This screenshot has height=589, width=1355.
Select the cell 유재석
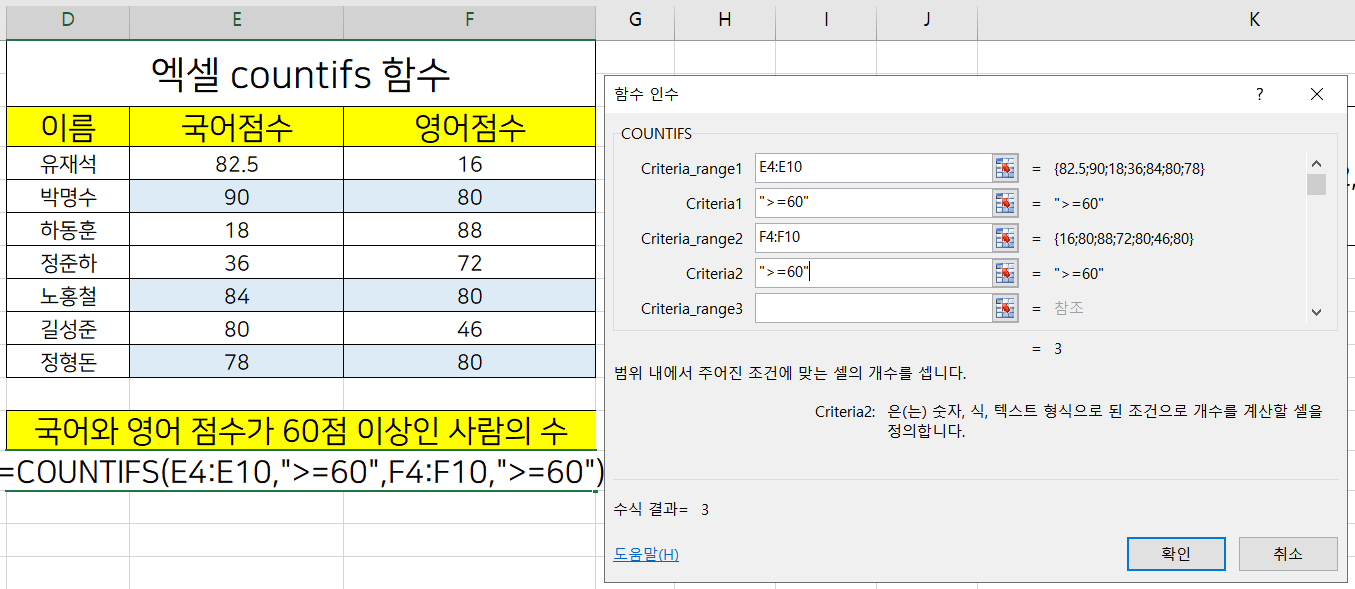68,164
